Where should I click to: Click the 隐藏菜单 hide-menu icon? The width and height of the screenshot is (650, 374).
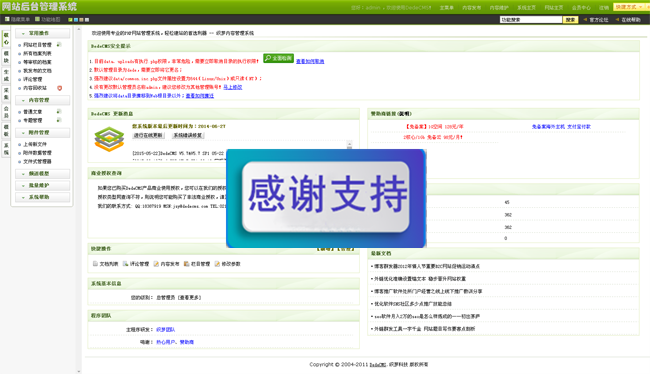7,19
